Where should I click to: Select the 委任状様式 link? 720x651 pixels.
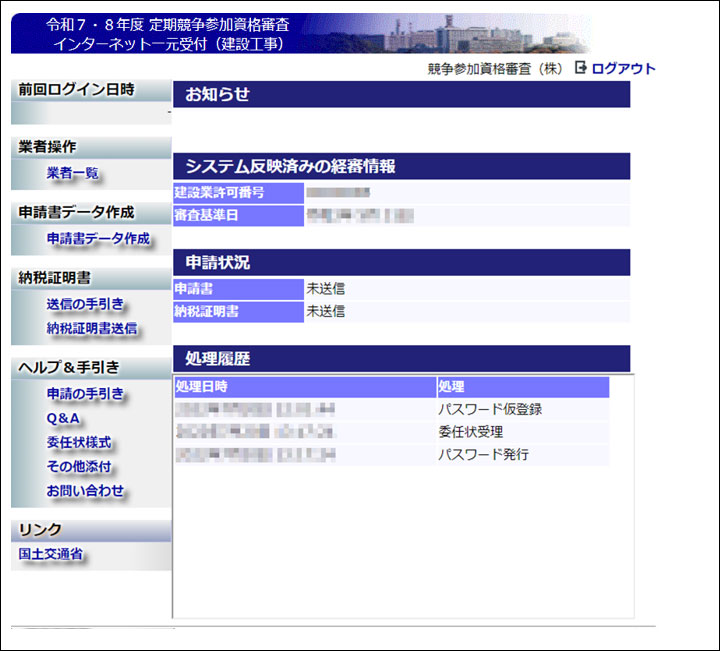click(x=79, y=442)
